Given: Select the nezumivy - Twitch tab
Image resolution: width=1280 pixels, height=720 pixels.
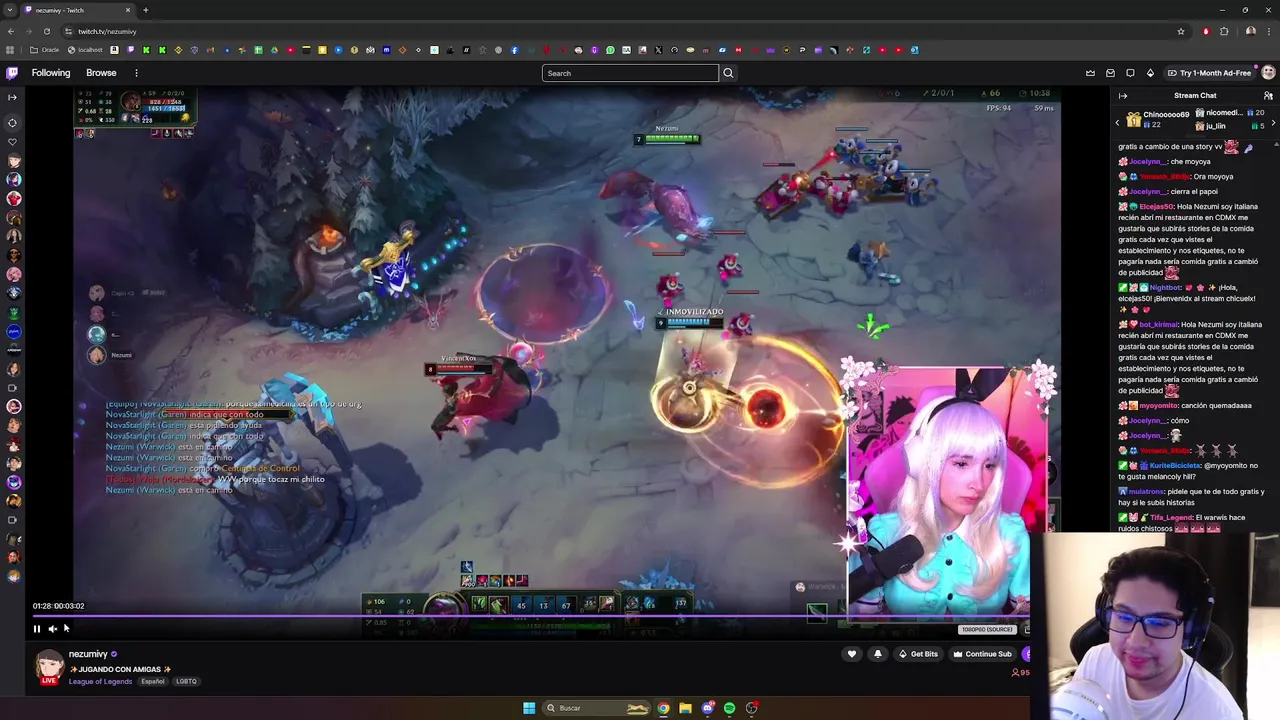Looking at the screenshot, I should tap(78, 10).
